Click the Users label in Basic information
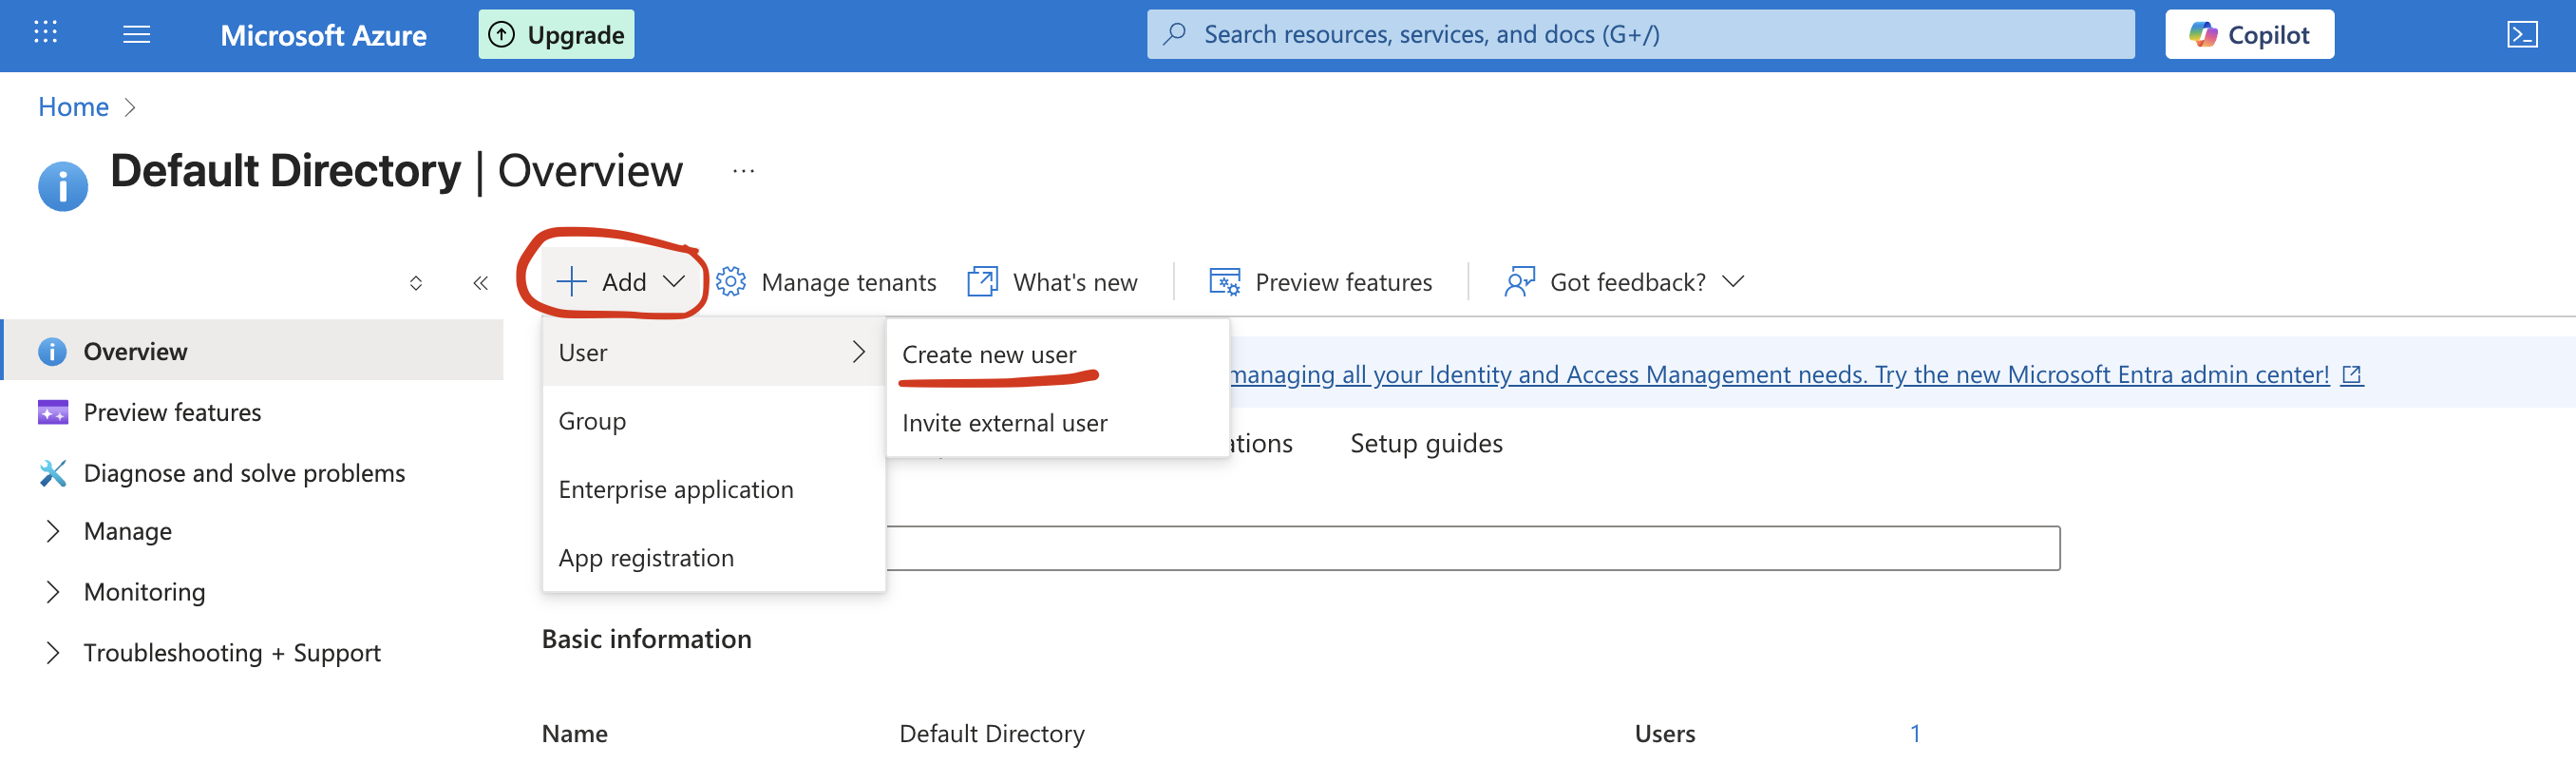 point(1664,734)
